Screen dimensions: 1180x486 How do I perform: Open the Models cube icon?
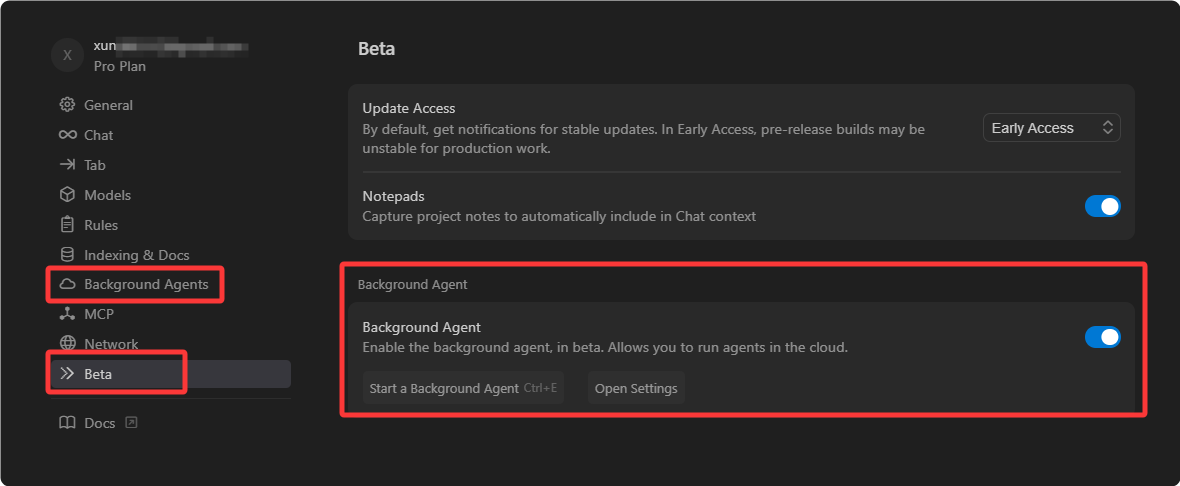(x=68, y=195)
